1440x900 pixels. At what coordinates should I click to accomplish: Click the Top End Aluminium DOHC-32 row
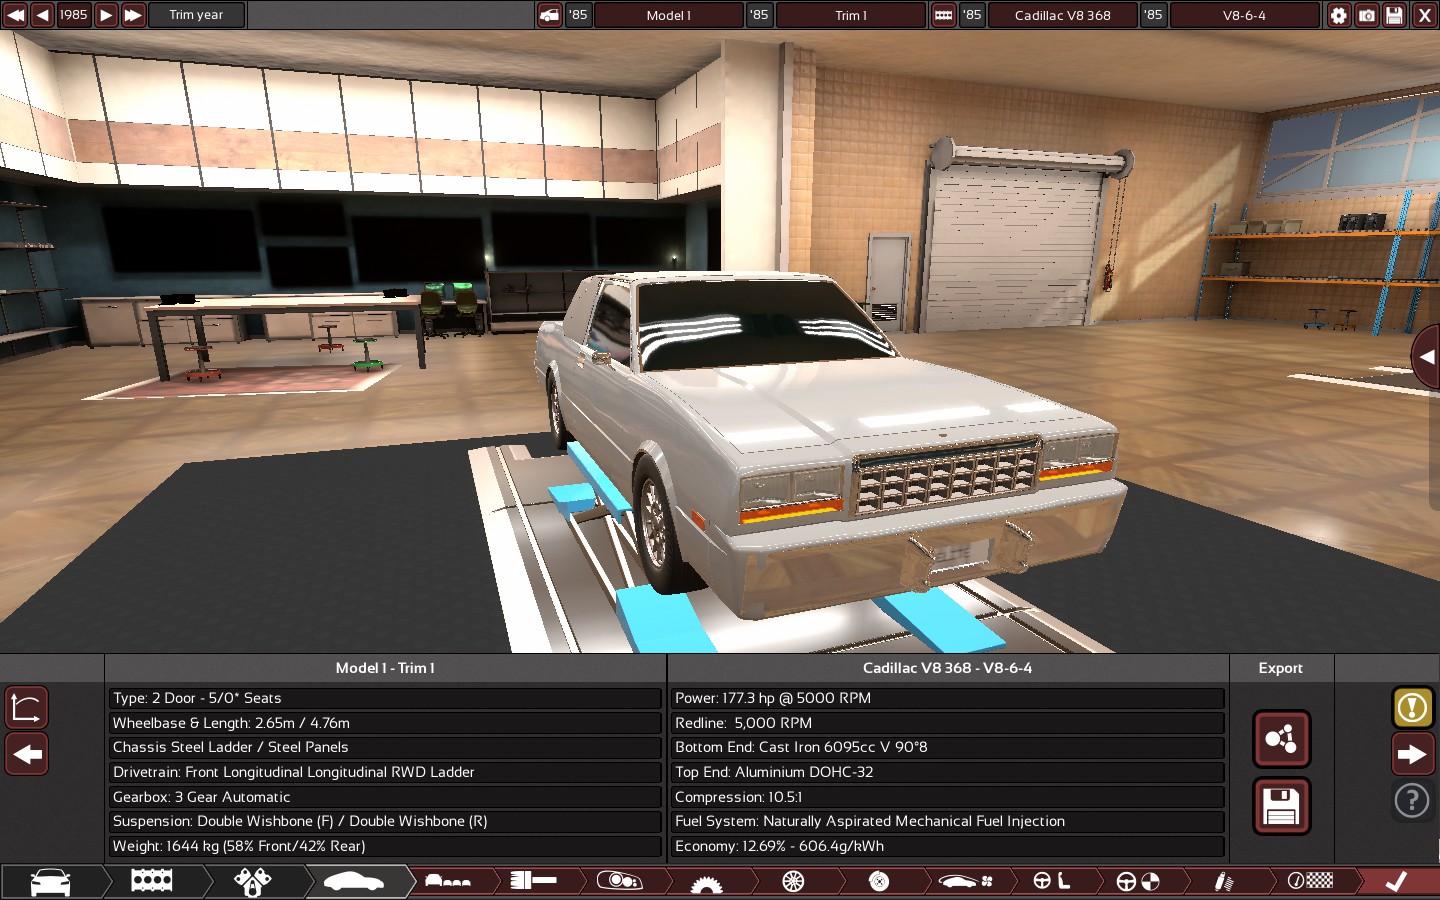947,772
